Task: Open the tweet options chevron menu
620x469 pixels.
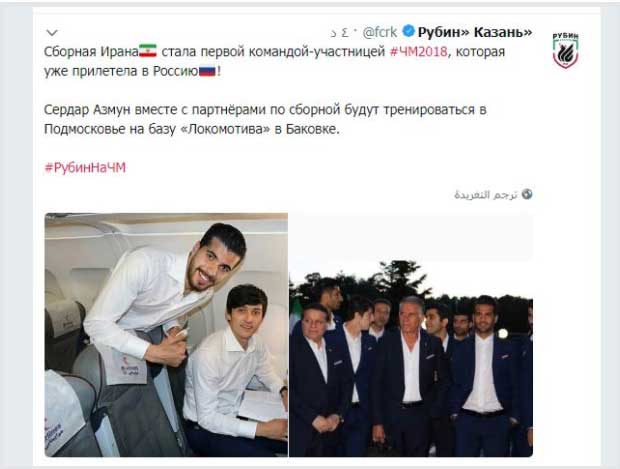Action: point(52,33)
